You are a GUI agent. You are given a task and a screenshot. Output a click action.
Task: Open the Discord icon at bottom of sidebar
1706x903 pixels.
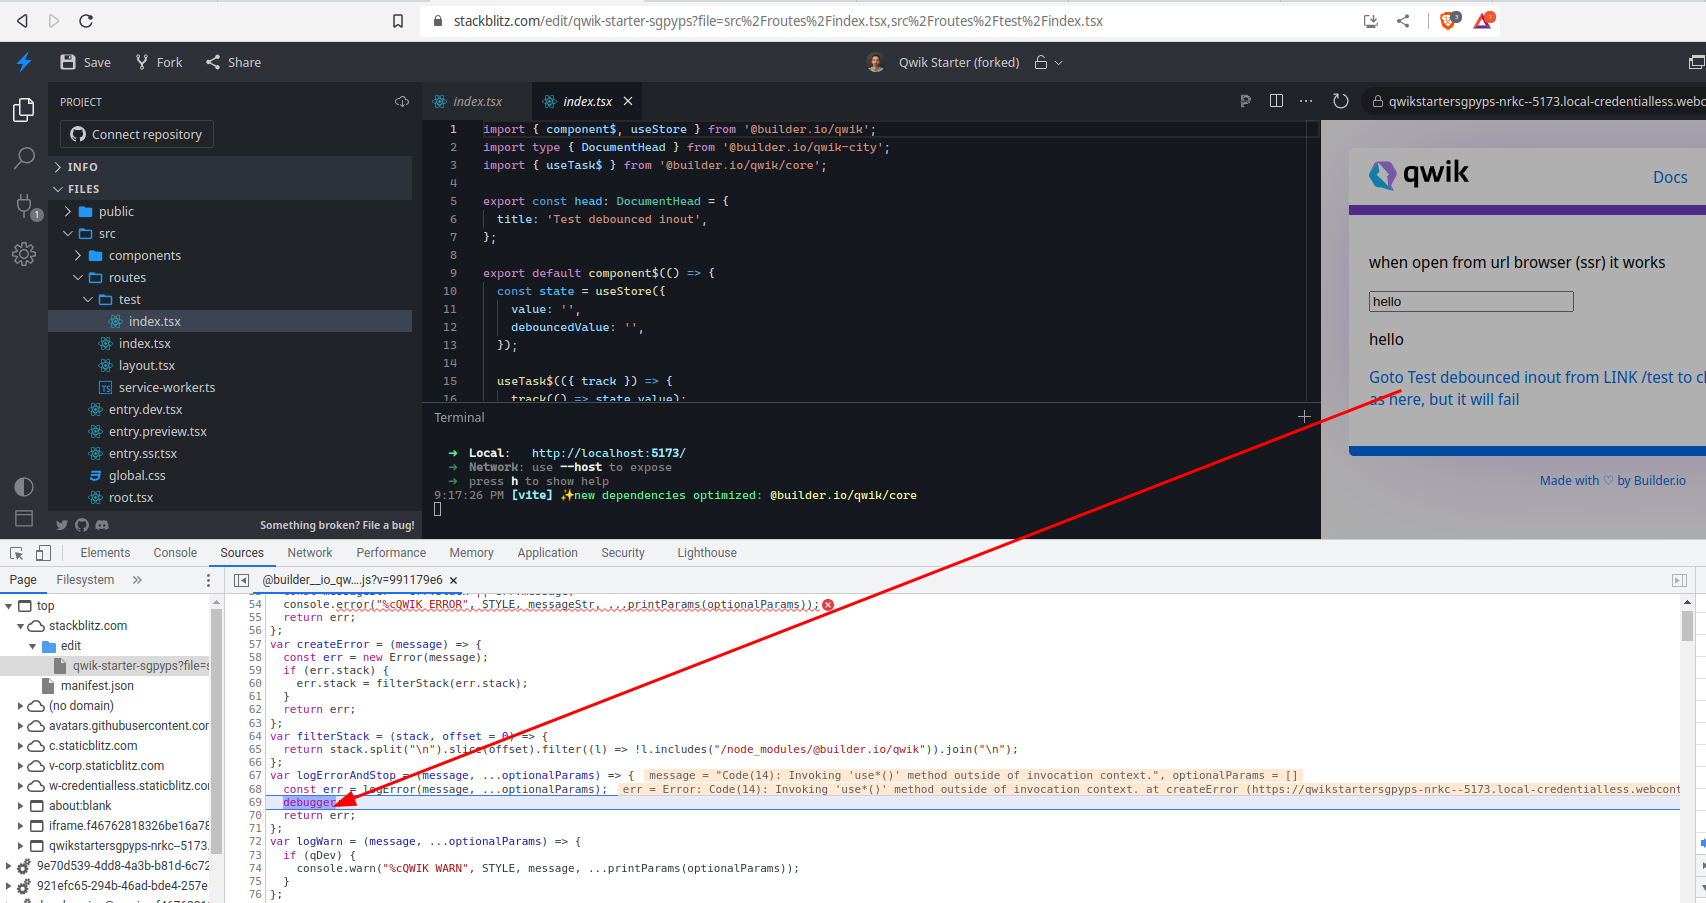[x=102, y=524]
